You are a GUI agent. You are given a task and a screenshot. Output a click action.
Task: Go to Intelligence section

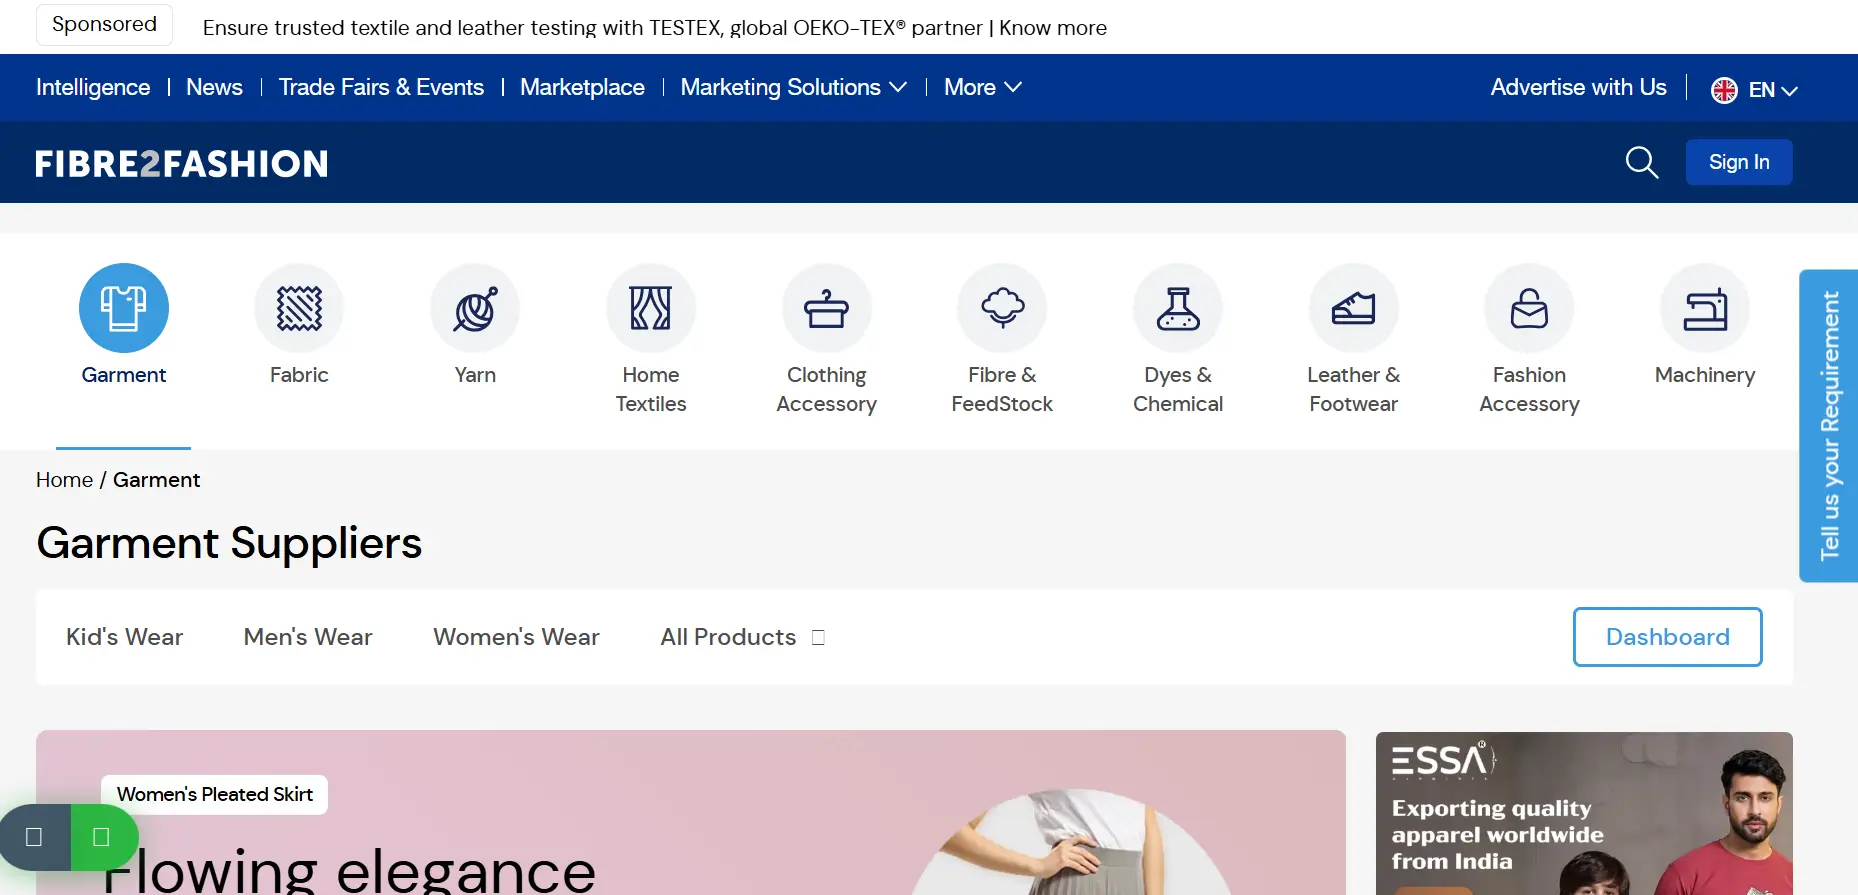(93, 87)
